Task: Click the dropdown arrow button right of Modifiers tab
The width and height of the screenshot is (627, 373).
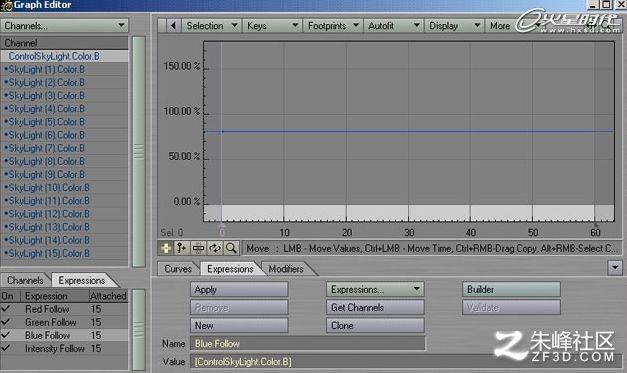Action: (615, 267)
